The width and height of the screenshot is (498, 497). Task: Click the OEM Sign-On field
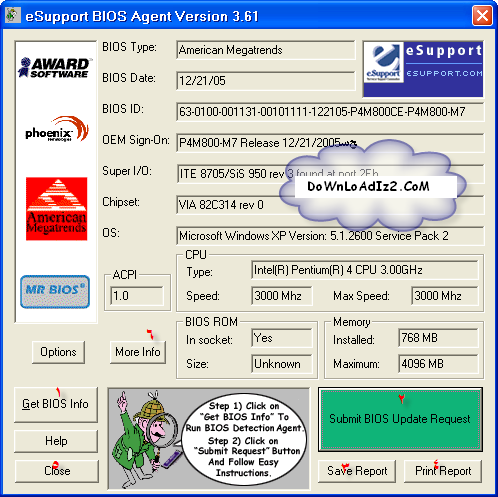click(x=330, y=143)
